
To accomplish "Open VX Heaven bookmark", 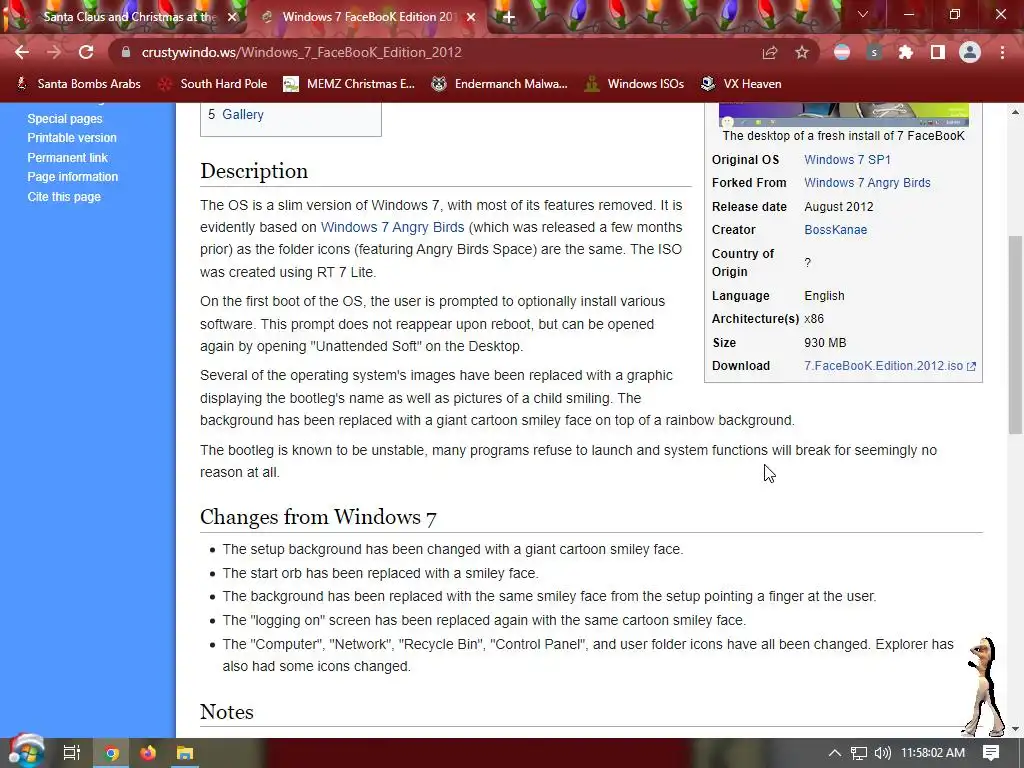I will tap(741, 84).
